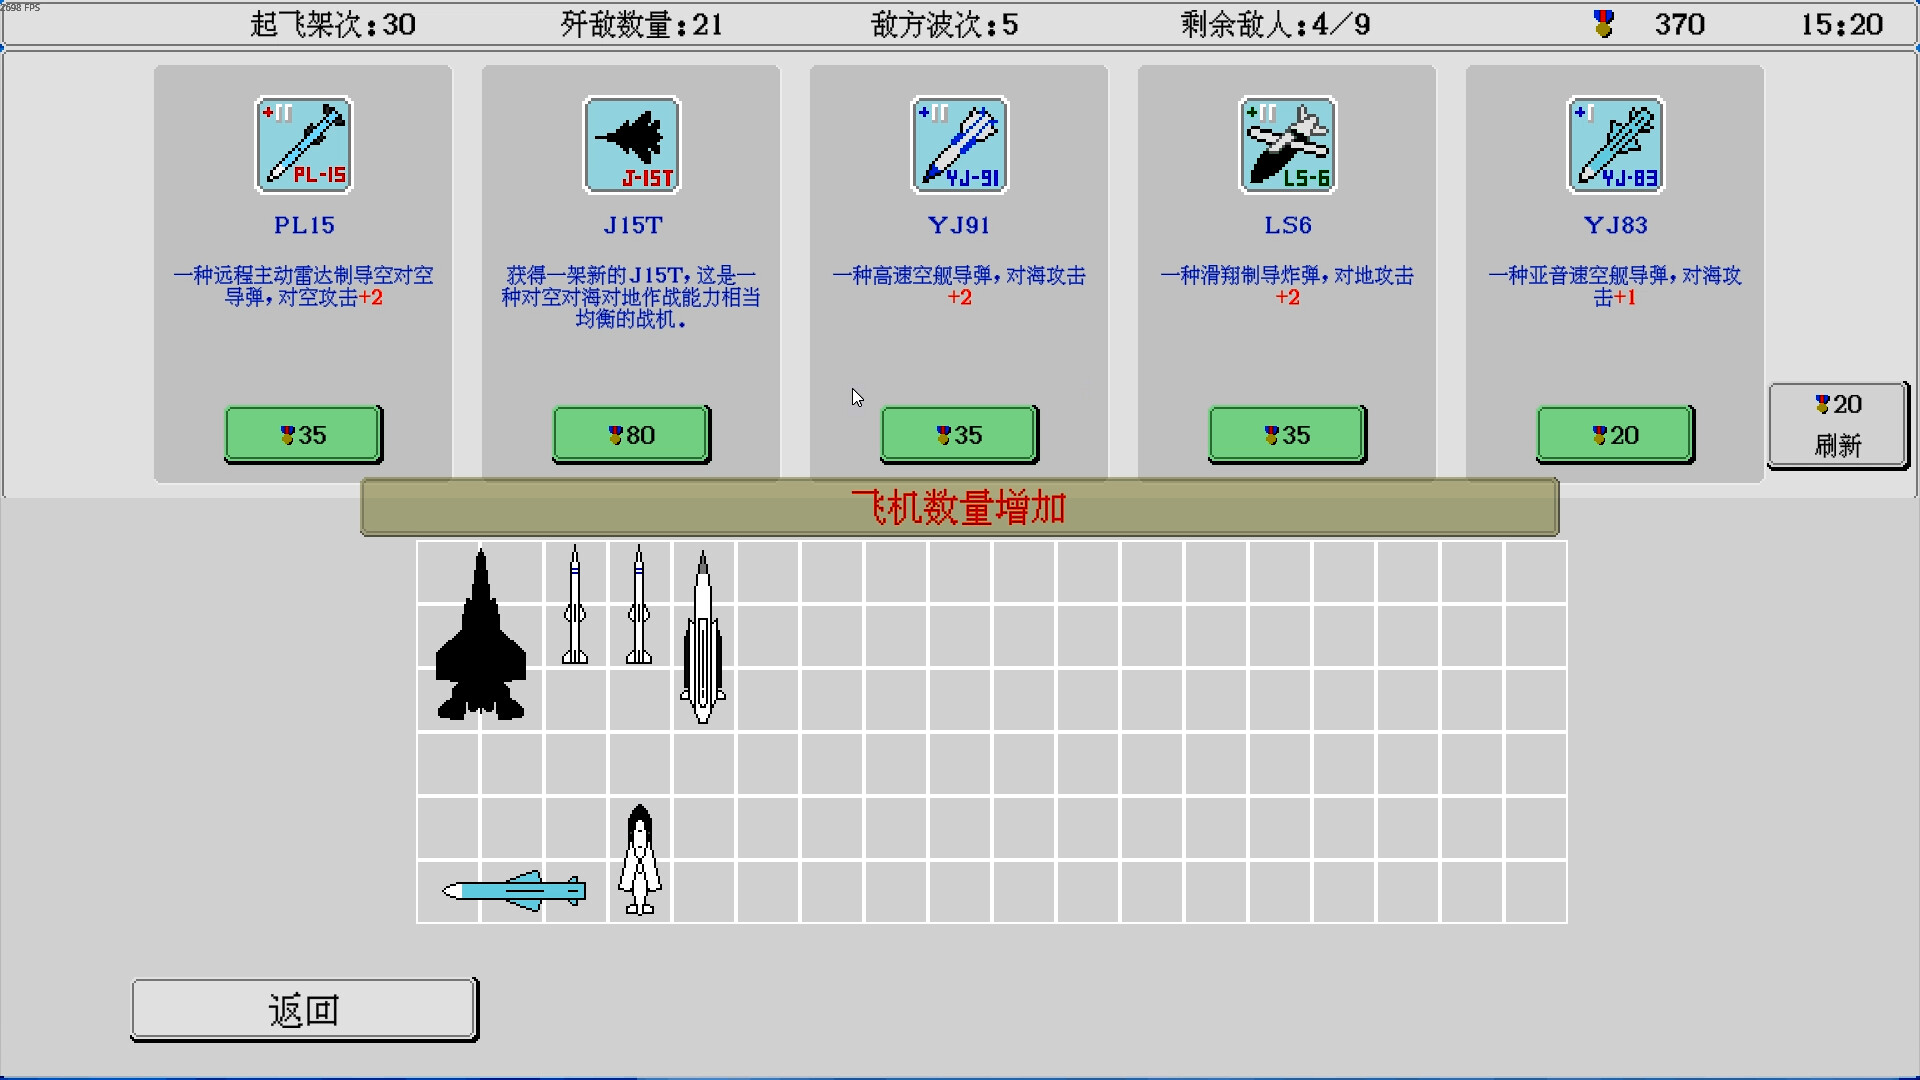The image size is (1920, 1080).
Task: Buy LS6 for 35 medals
Action: (x=1288, y=435)
